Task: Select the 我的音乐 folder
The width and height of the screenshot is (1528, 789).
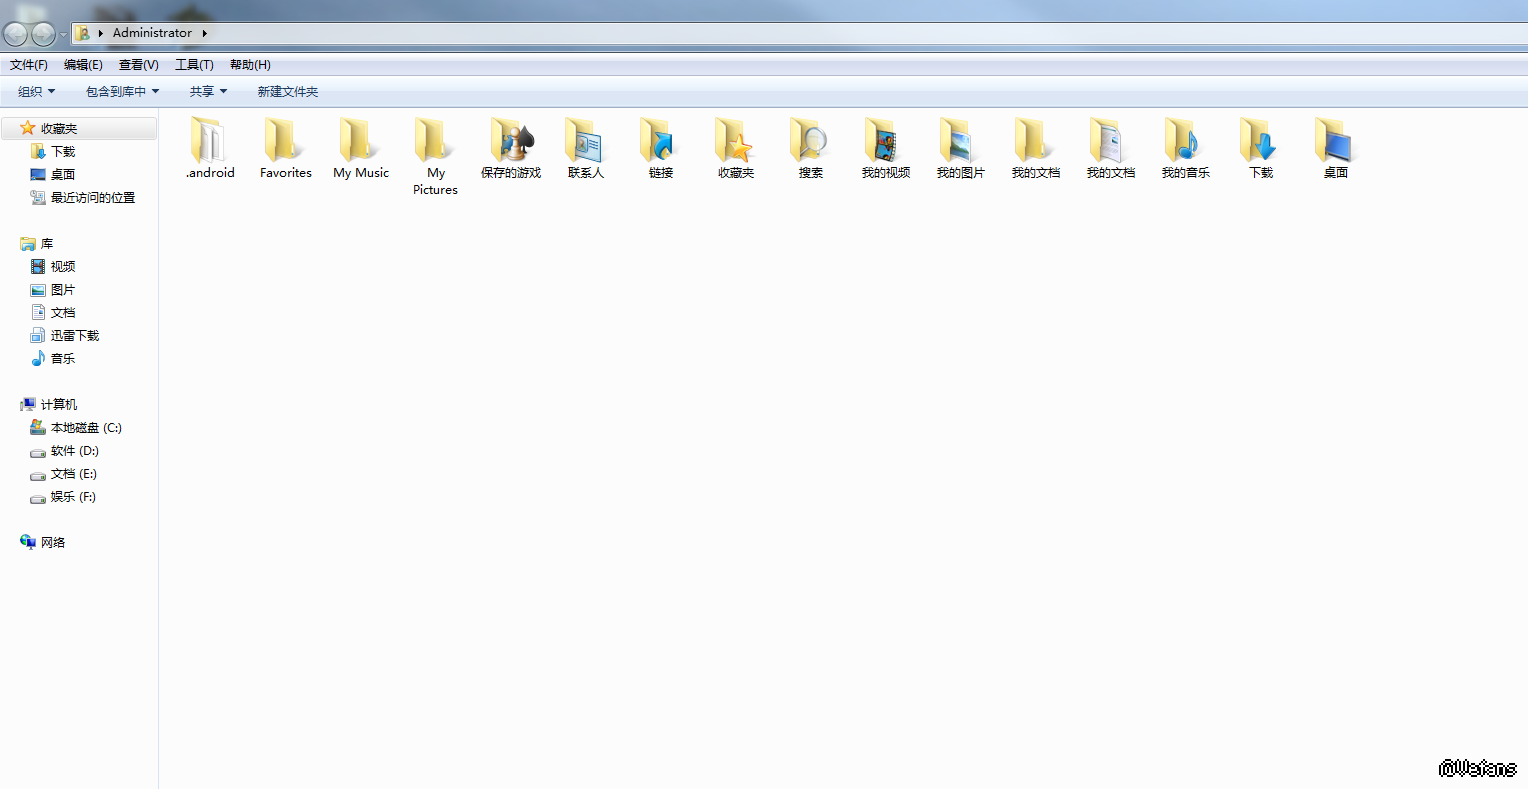Action: 1186,140
